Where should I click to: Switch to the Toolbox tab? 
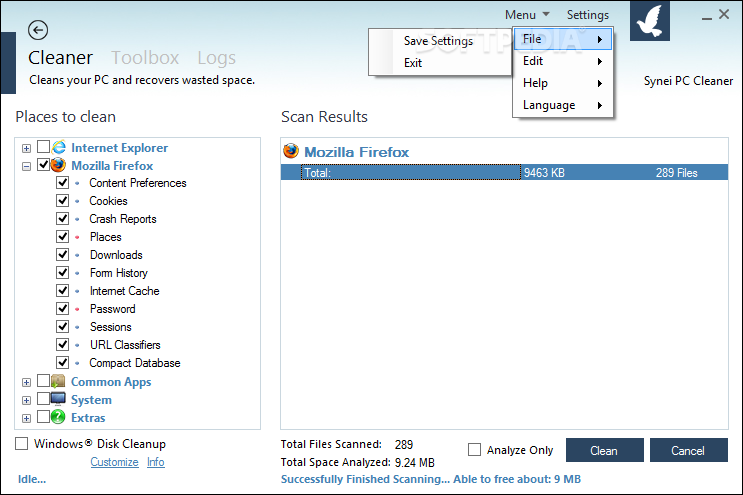tap(145, 58)
